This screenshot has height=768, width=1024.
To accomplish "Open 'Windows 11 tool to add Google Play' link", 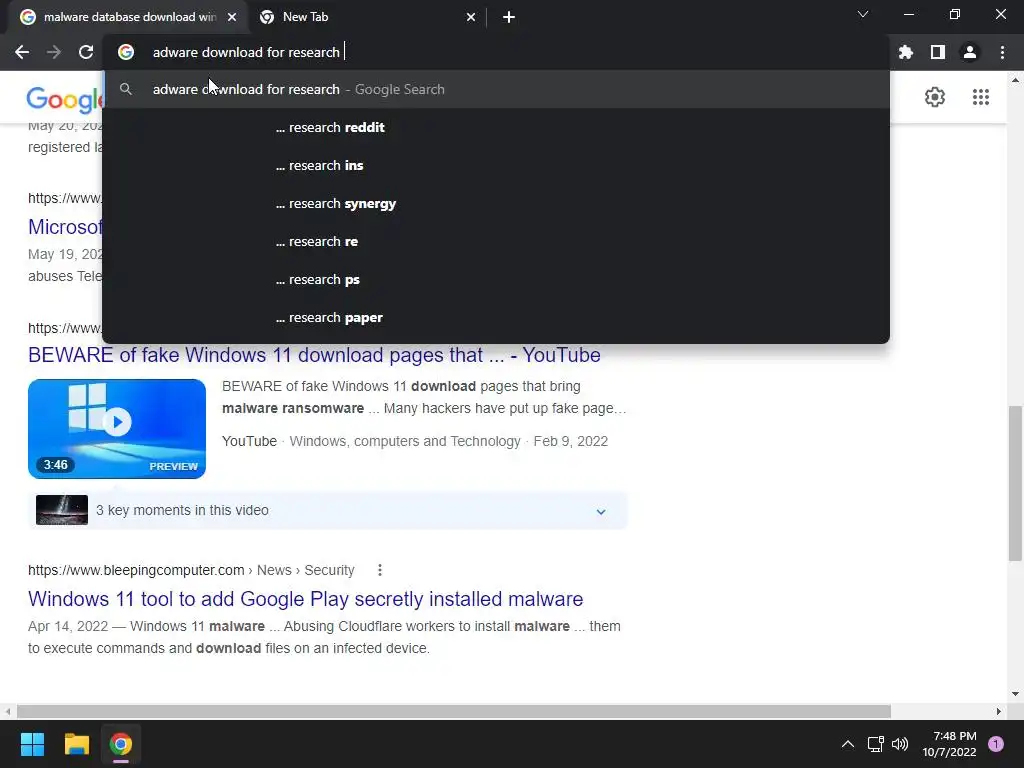I will coord(306,599).
